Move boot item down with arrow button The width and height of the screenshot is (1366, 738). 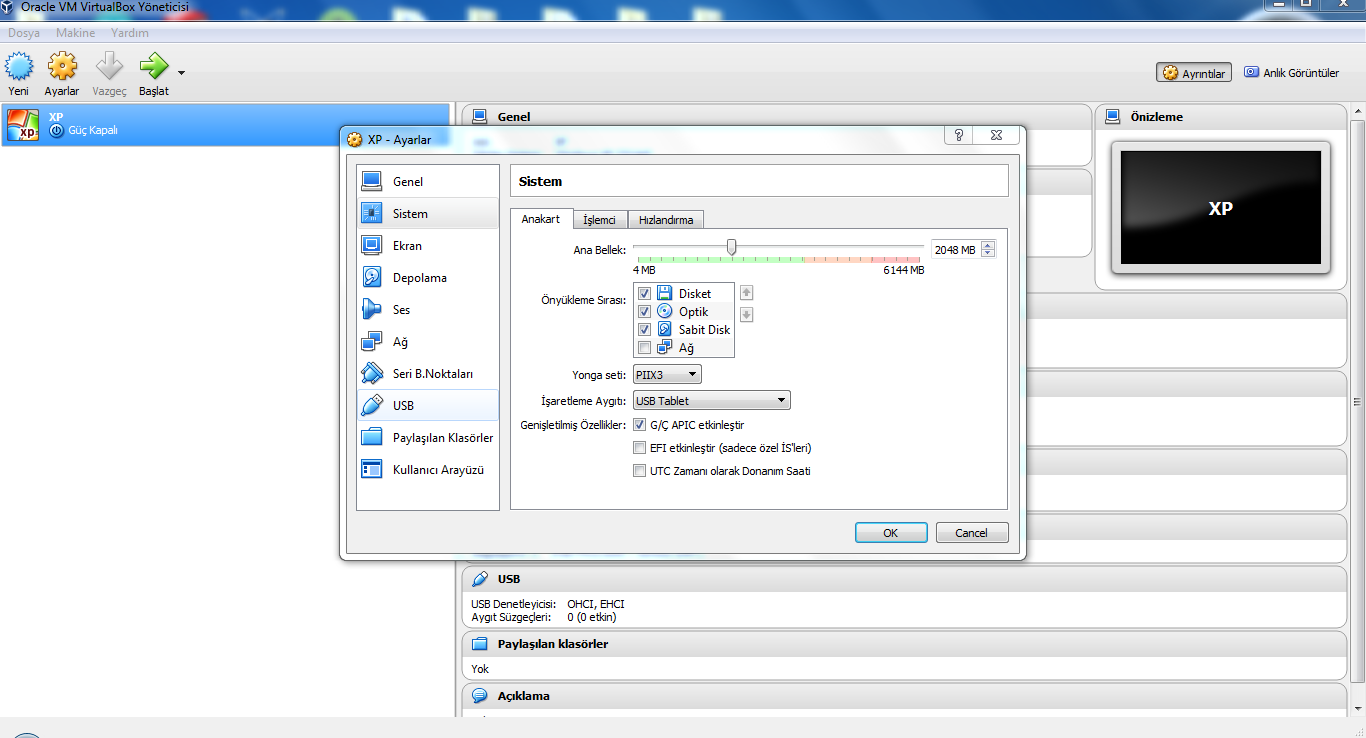click(x=746, y=315)
